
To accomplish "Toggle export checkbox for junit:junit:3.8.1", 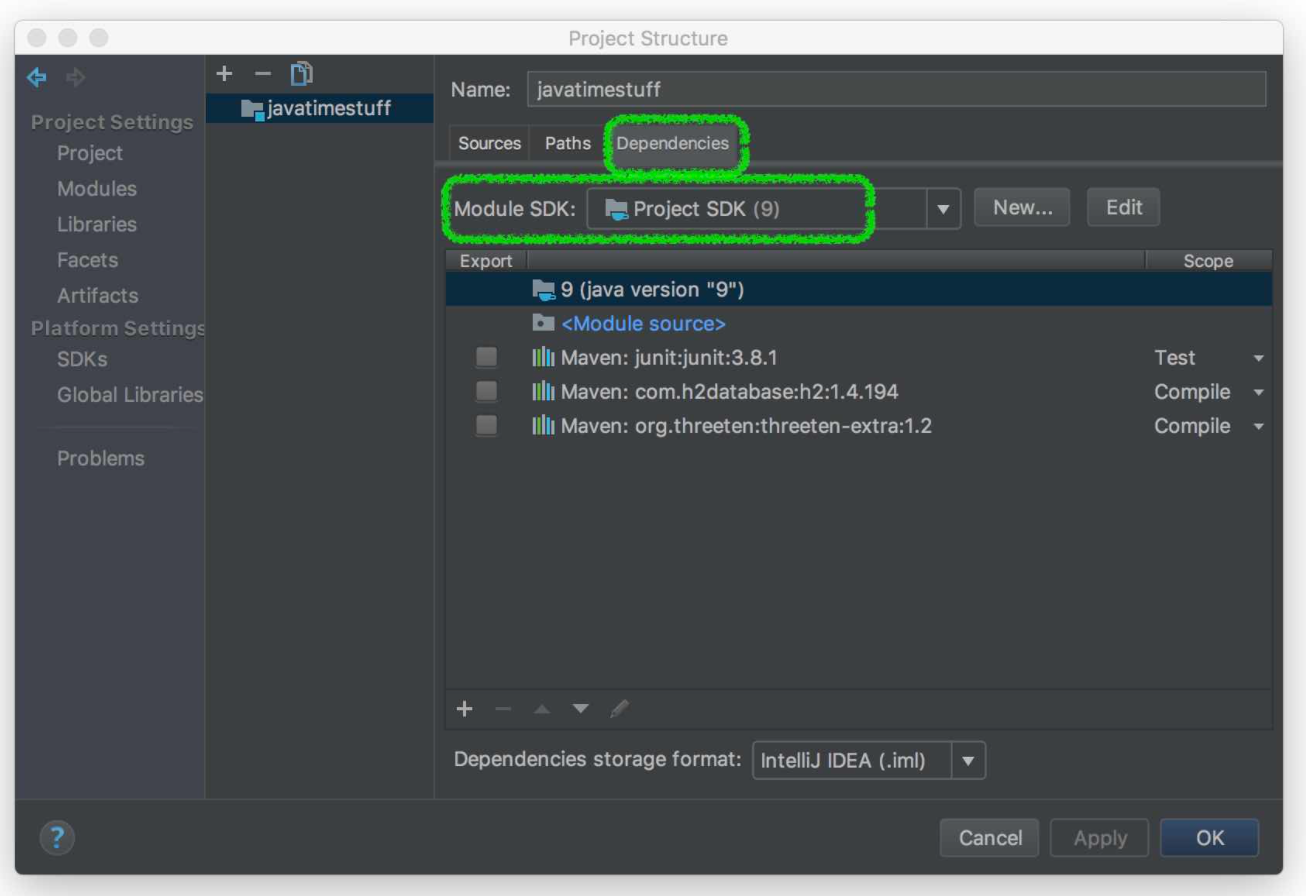I will [486, 358].
